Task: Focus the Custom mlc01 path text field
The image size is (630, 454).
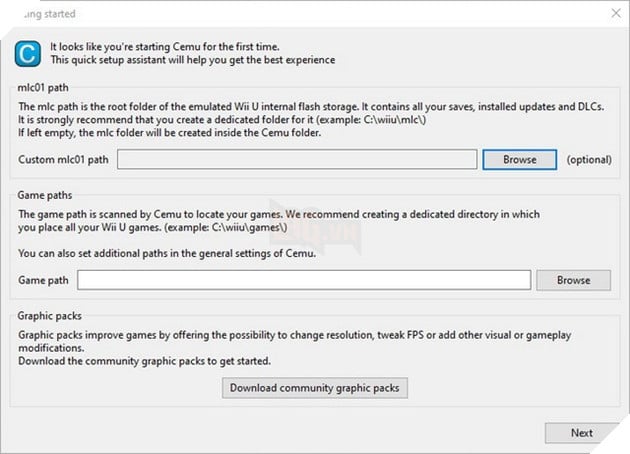Action: point(296,159)
